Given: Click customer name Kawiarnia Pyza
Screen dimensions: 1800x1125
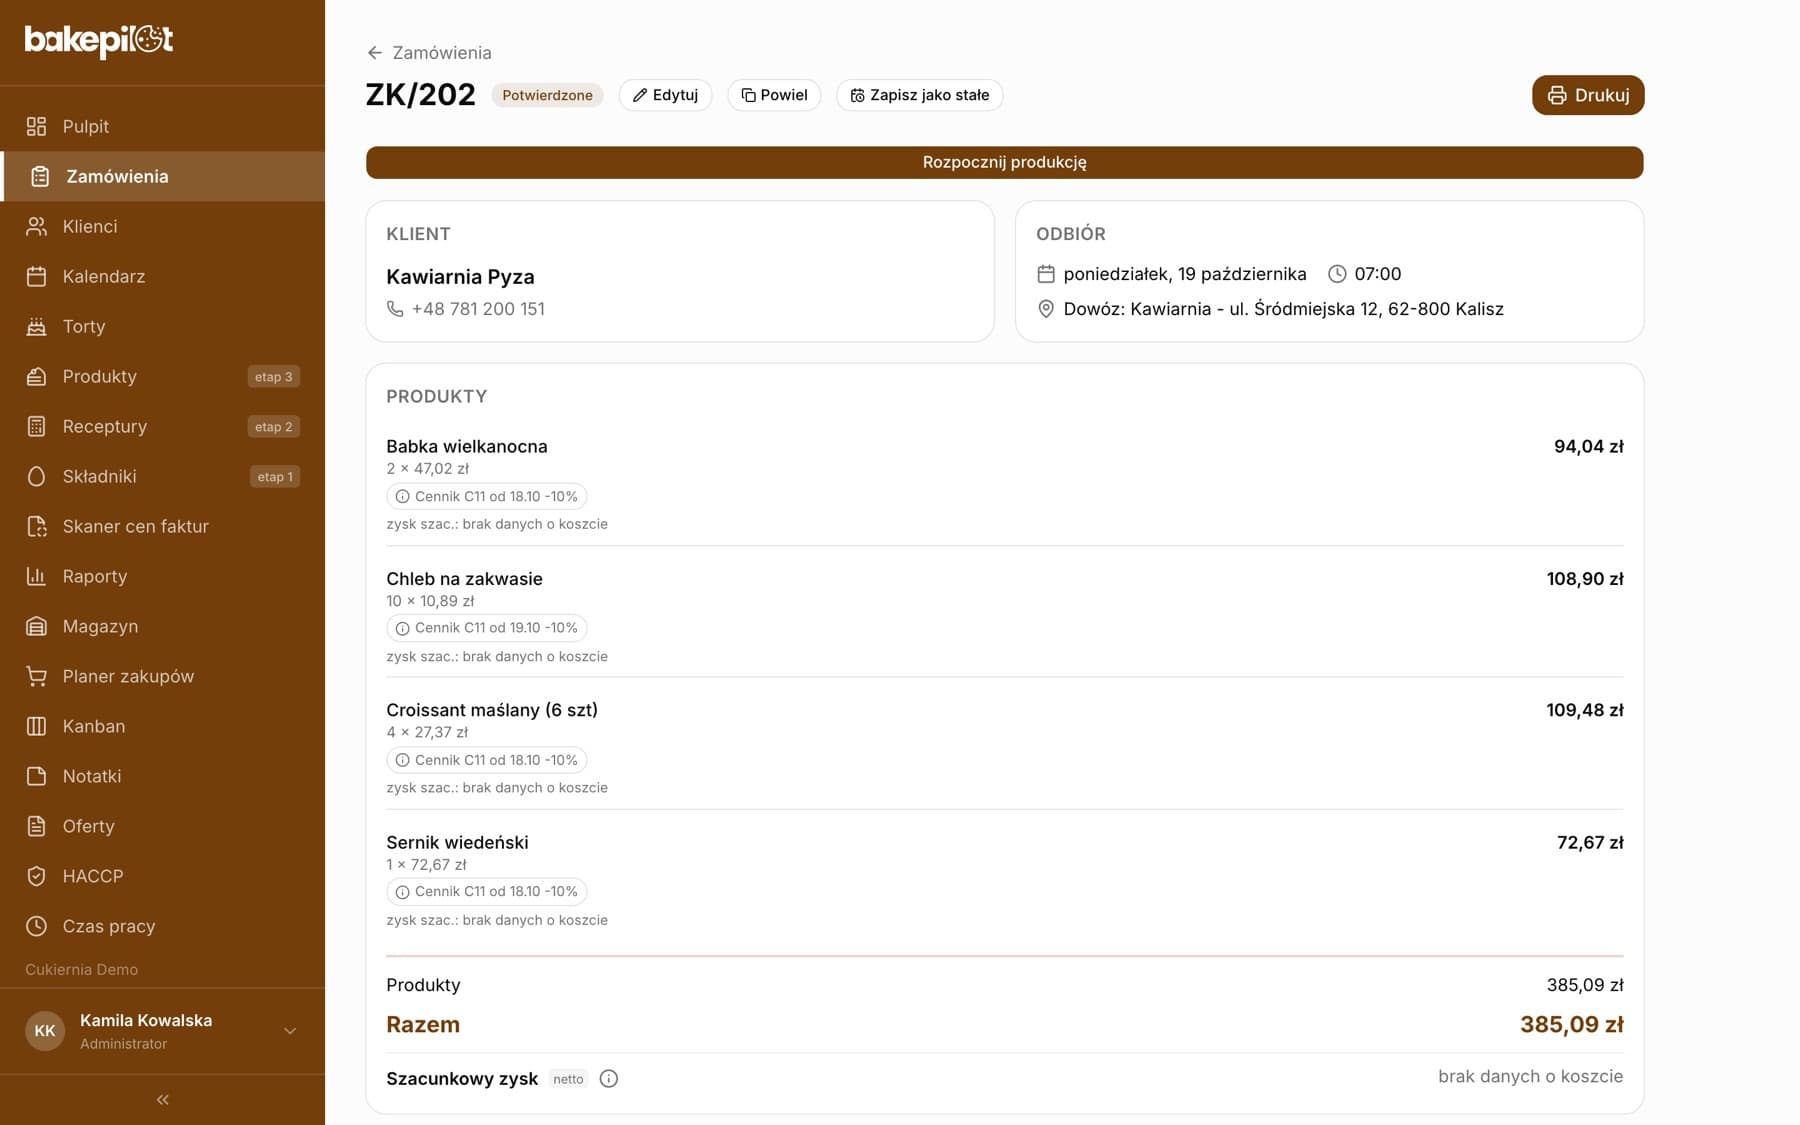Looking at the screenshot, I should click(x=460, y=277).
